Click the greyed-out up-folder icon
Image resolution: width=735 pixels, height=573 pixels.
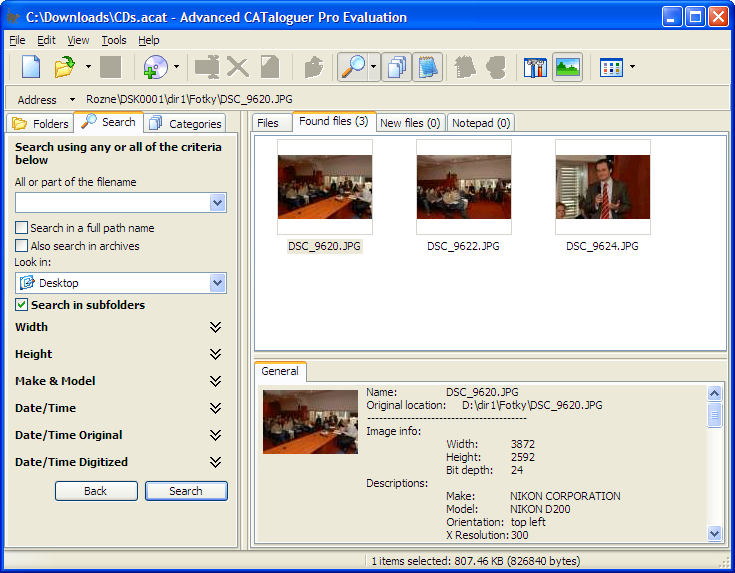pyautogui.click(x=314, y=67)
